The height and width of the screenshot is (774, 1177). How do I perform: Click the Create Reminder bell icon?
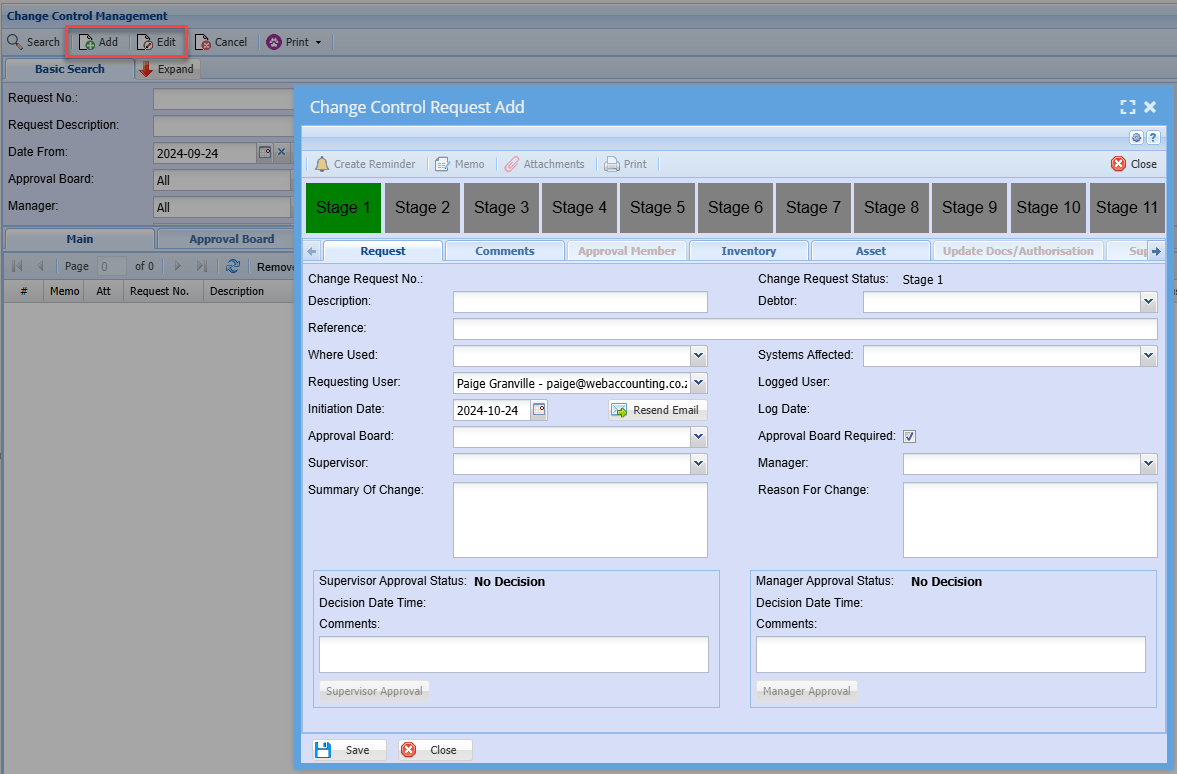tap(322, 164)
